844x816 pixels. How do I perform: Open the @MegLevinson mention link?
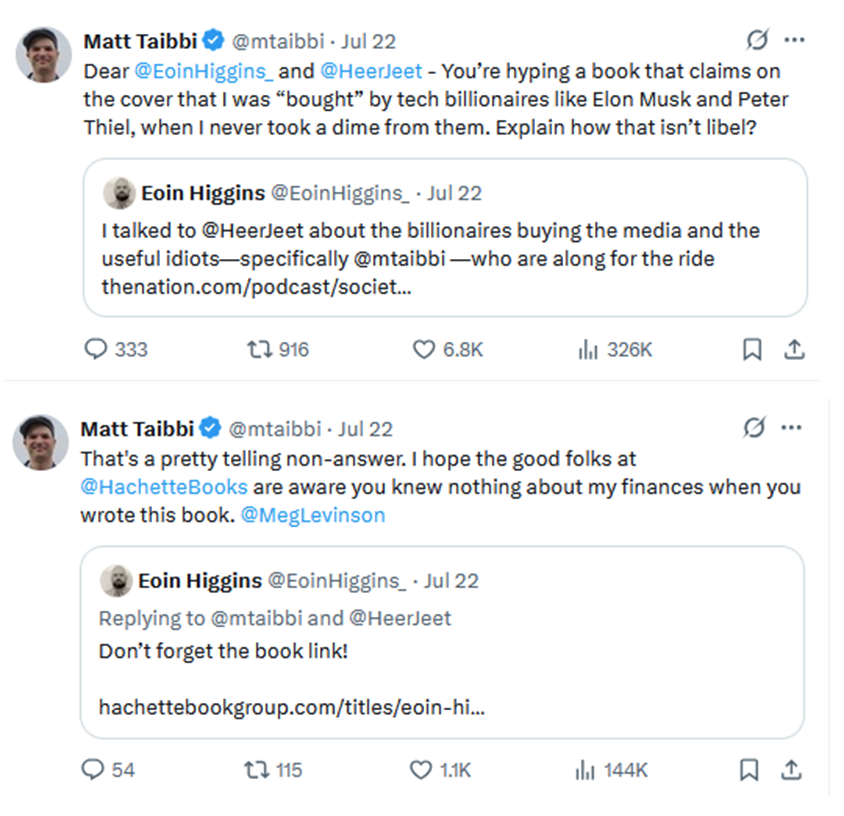click(x=313, y=516)
